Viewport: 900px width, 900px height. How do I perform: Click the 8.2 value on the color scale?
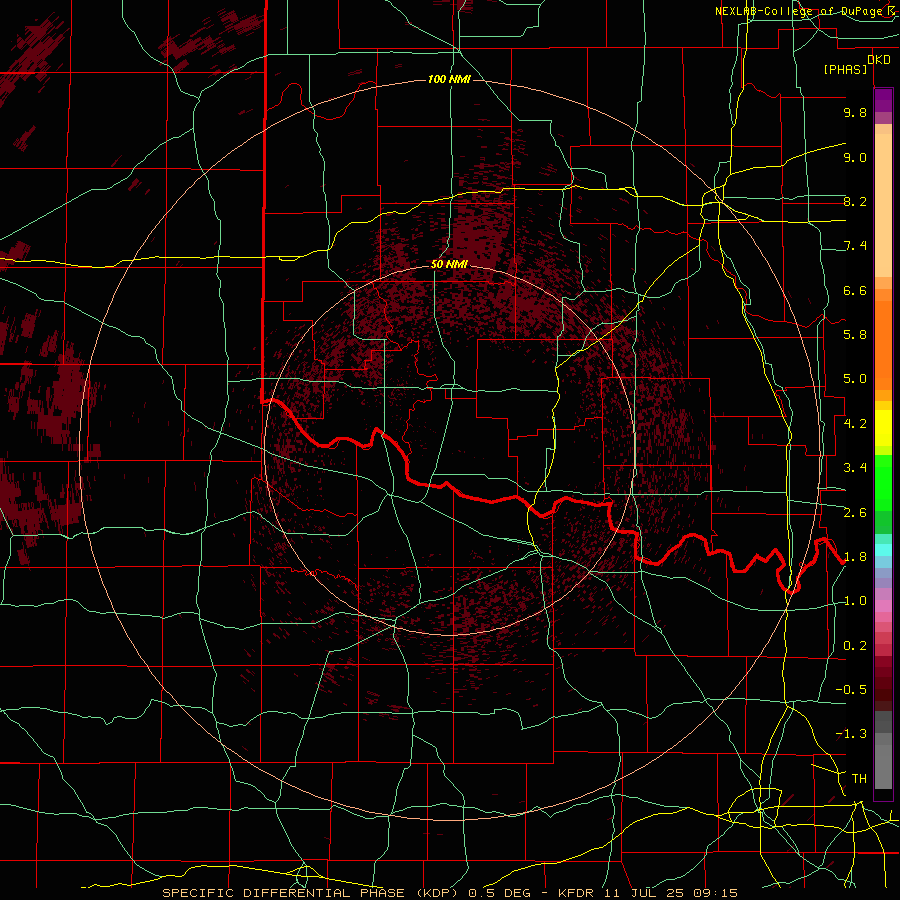[855, 201]
